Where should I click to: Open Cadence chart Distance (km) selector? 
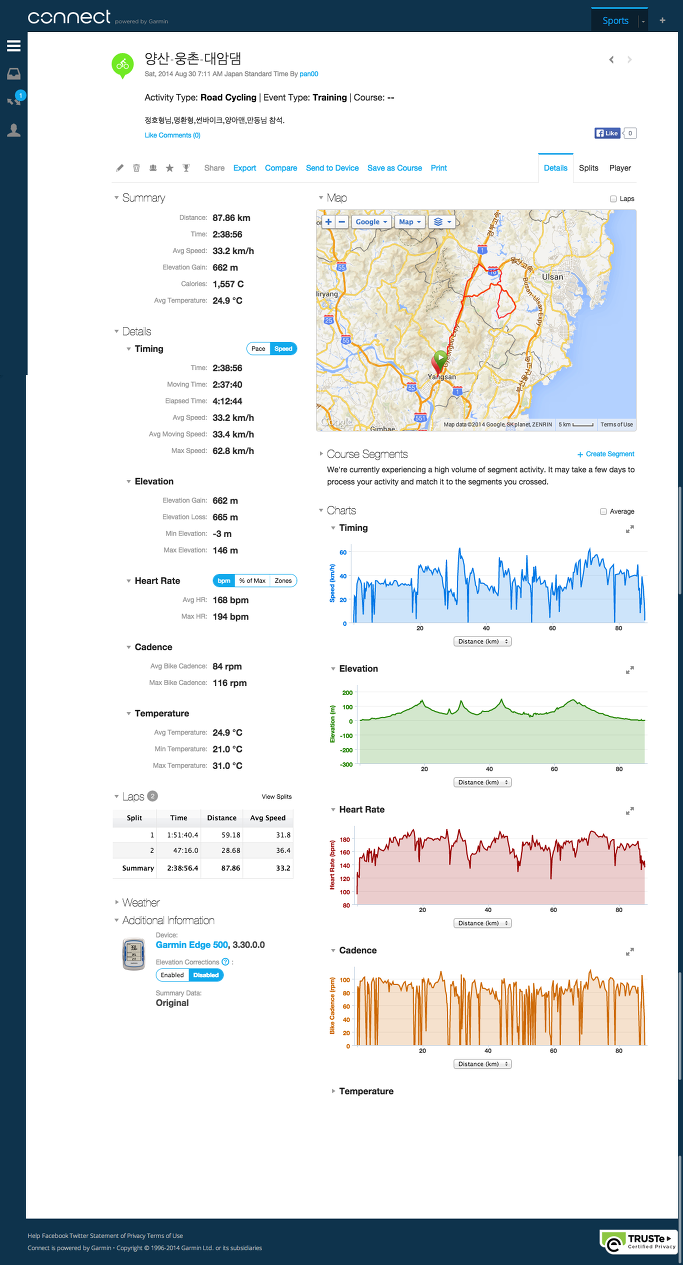[482, 1064]
